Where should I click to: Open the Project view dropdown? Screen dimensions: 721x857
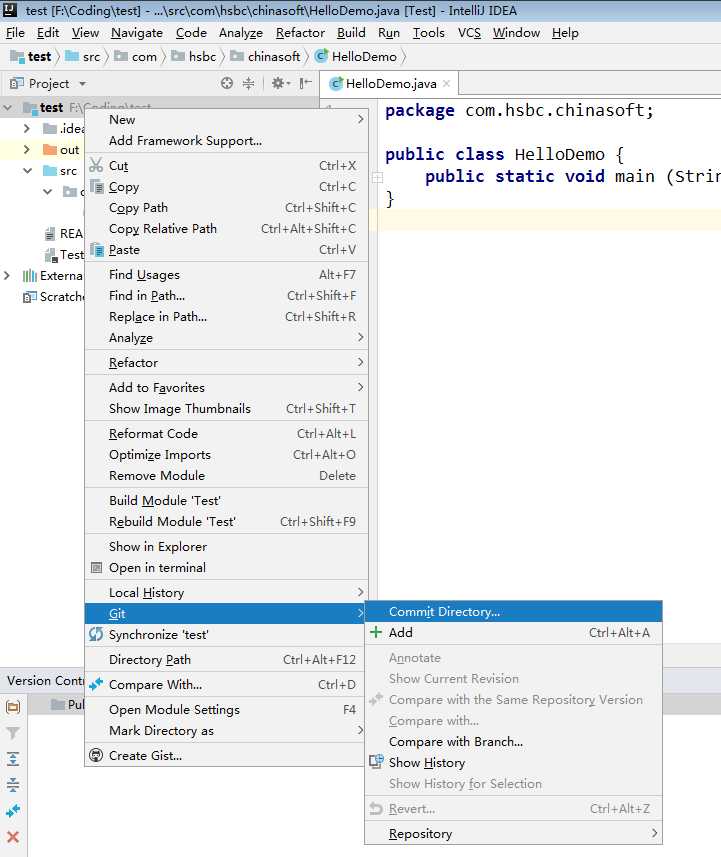(x=83, y=84)
